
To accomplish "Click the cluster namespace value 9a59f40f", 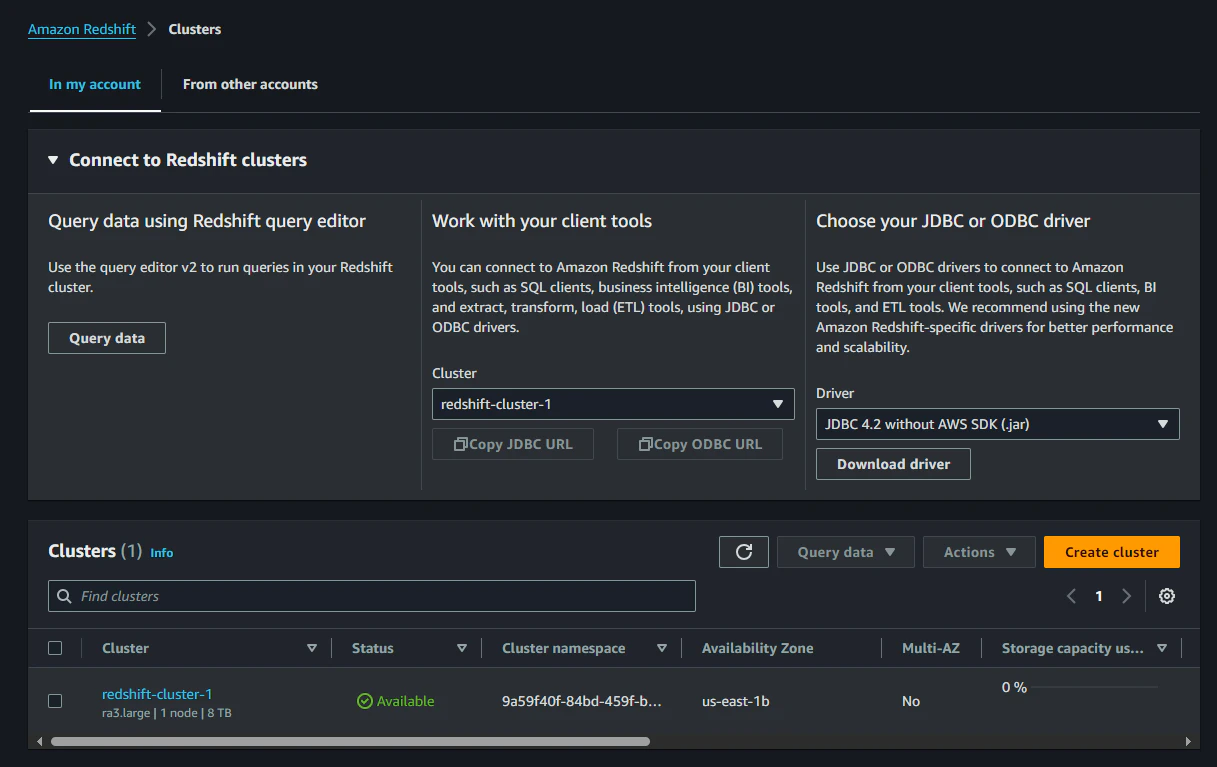I will [582, 701].
